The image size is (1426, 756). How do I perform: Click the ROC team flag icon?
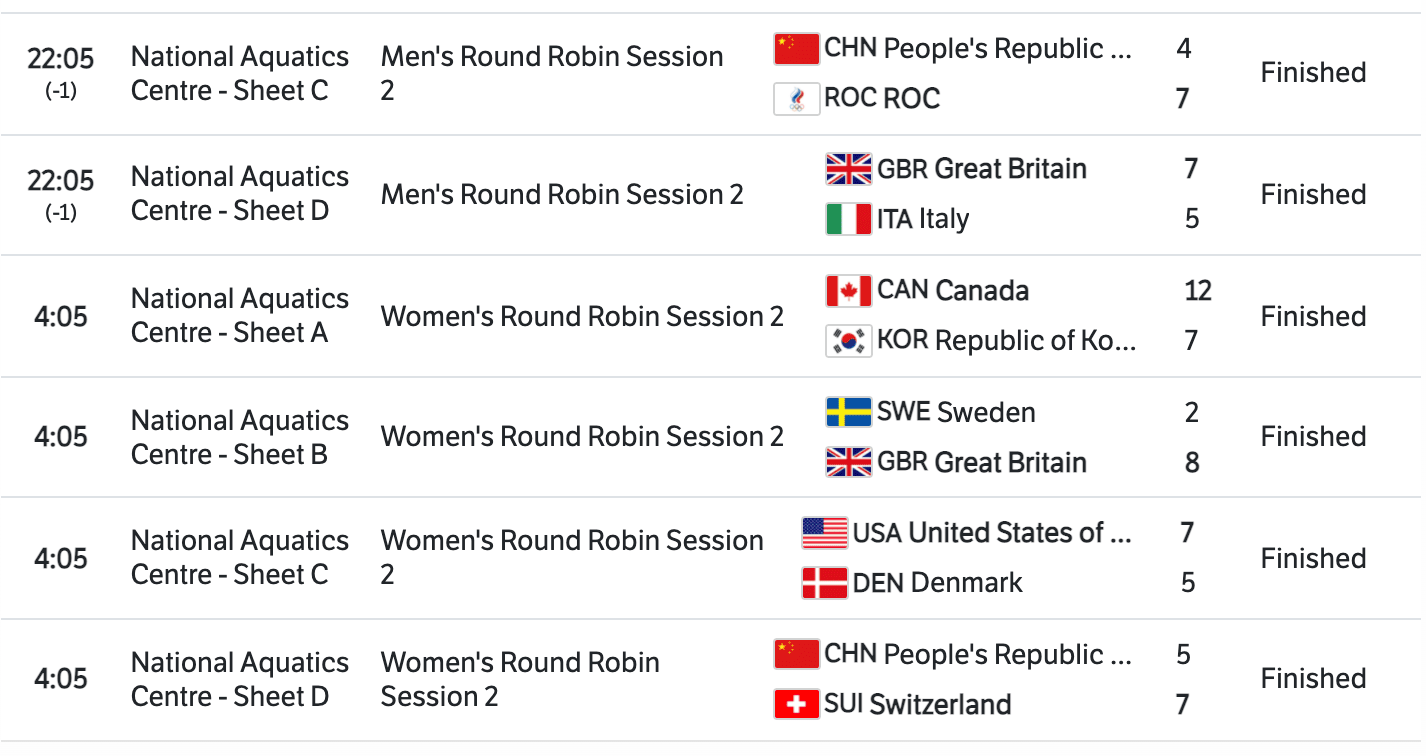click(796, 98)
